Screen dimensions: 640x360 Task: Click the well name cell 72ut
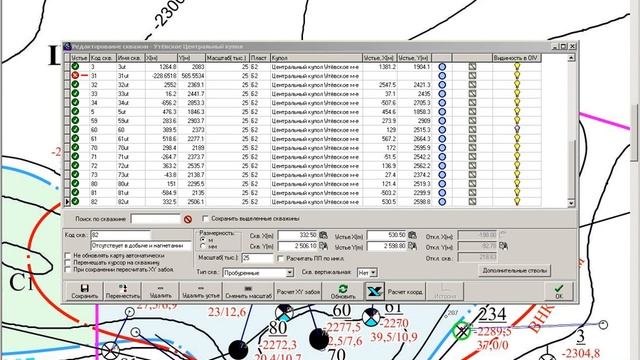[131, 165]
